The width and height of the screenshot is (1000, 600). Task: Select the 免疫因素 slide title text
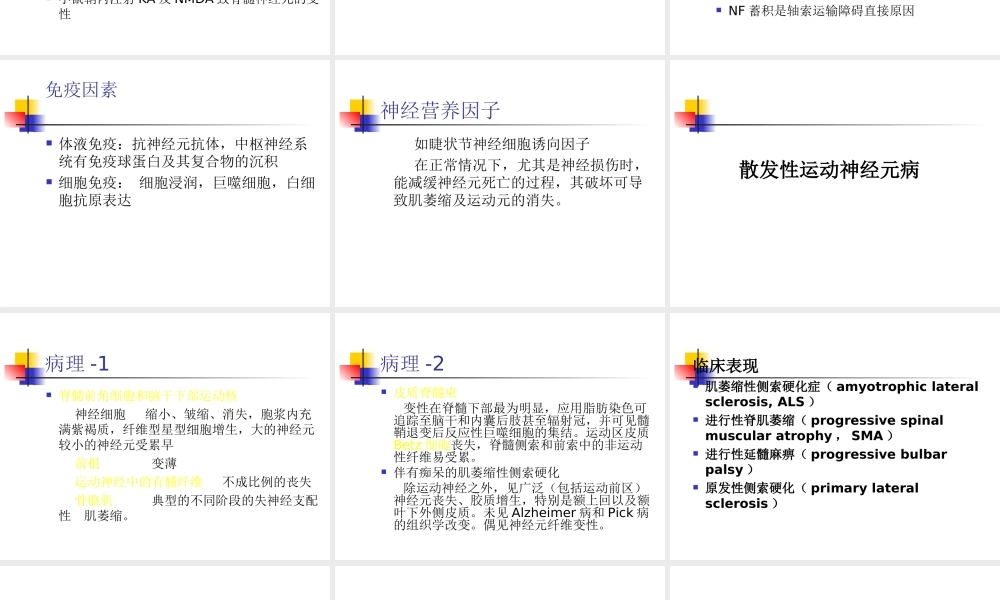point(80,90)
